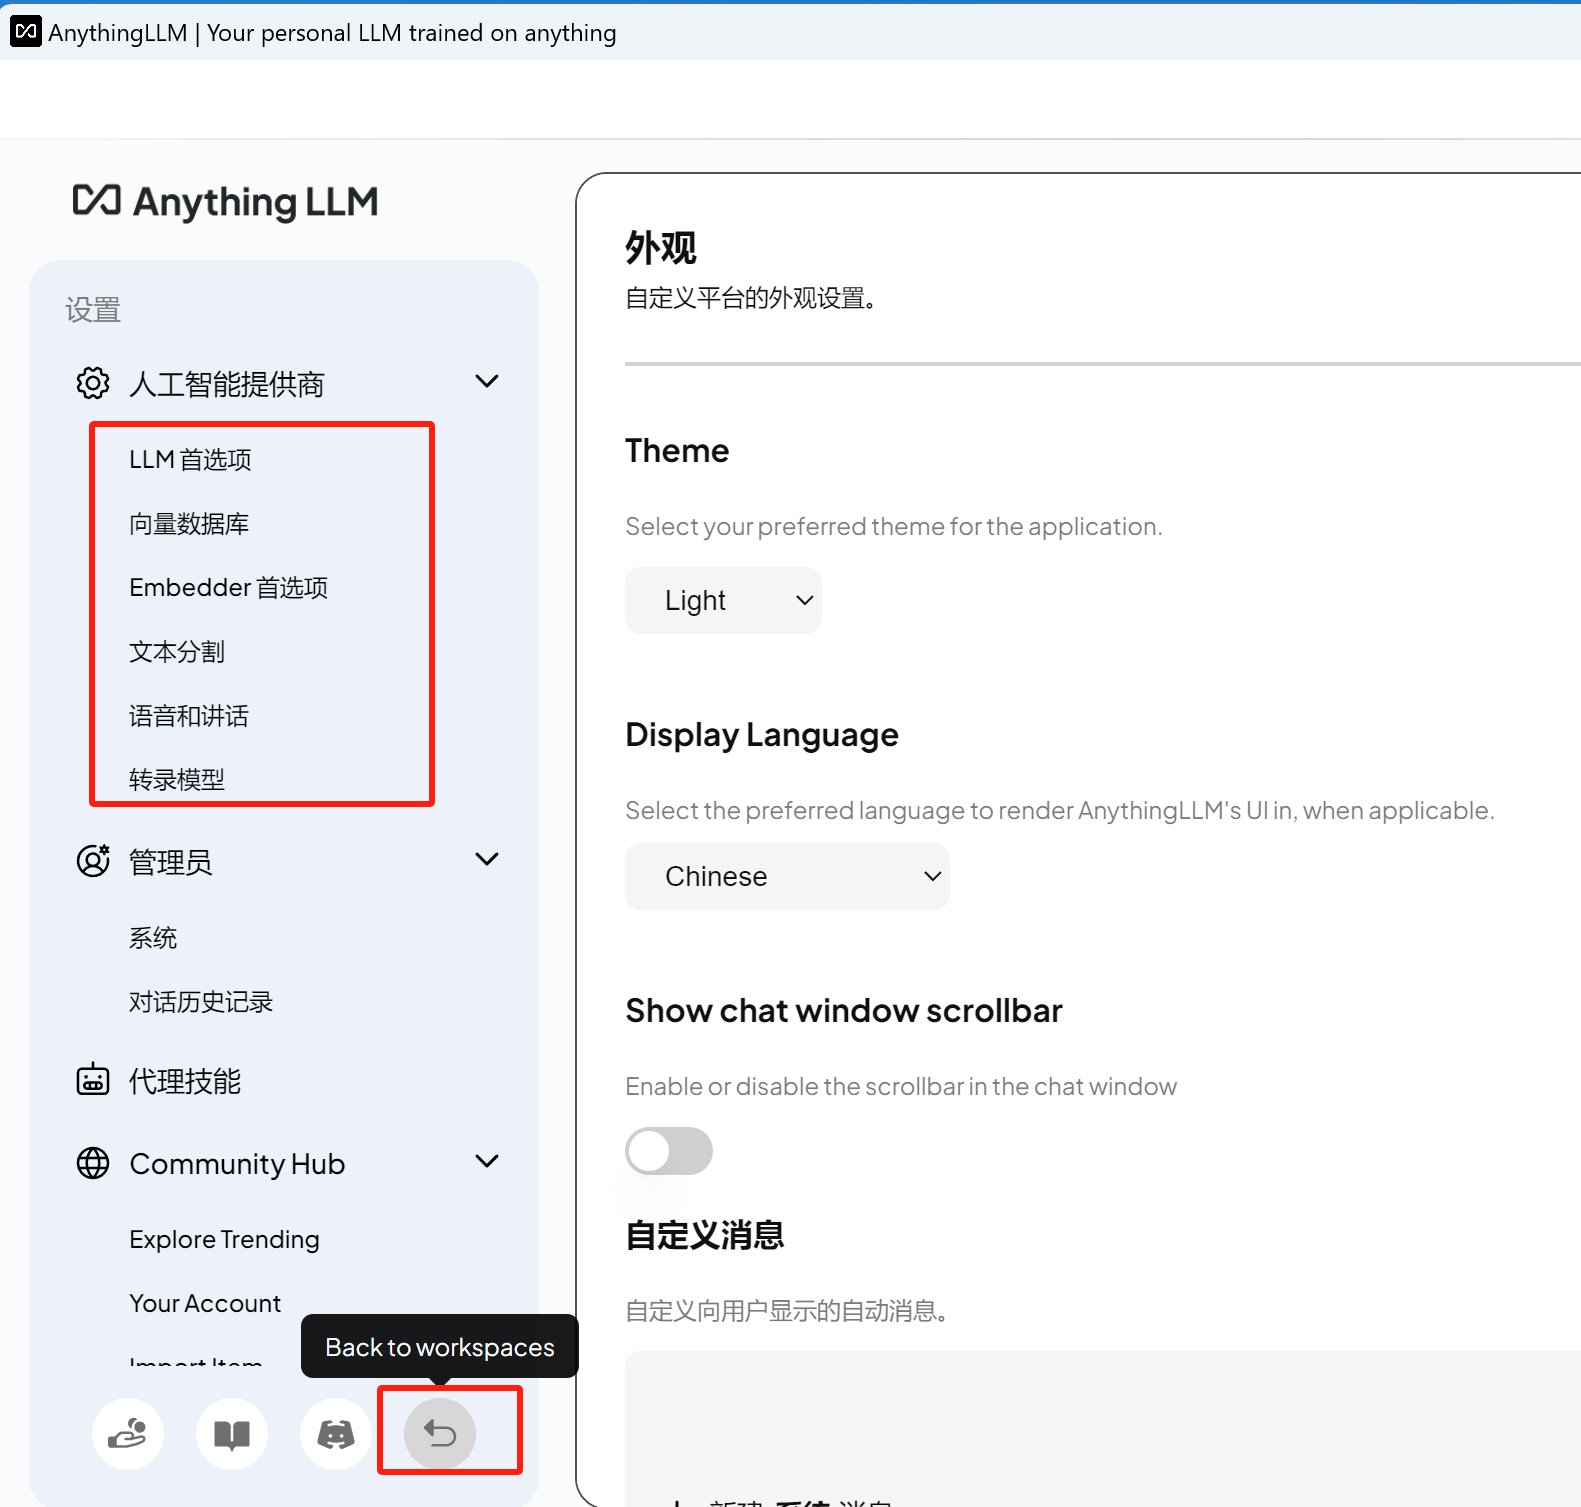Viewport: 1581px width, 1507px height.
Task: Click the 人工智能提供商 section label
Action: click(x=227, y=384)
